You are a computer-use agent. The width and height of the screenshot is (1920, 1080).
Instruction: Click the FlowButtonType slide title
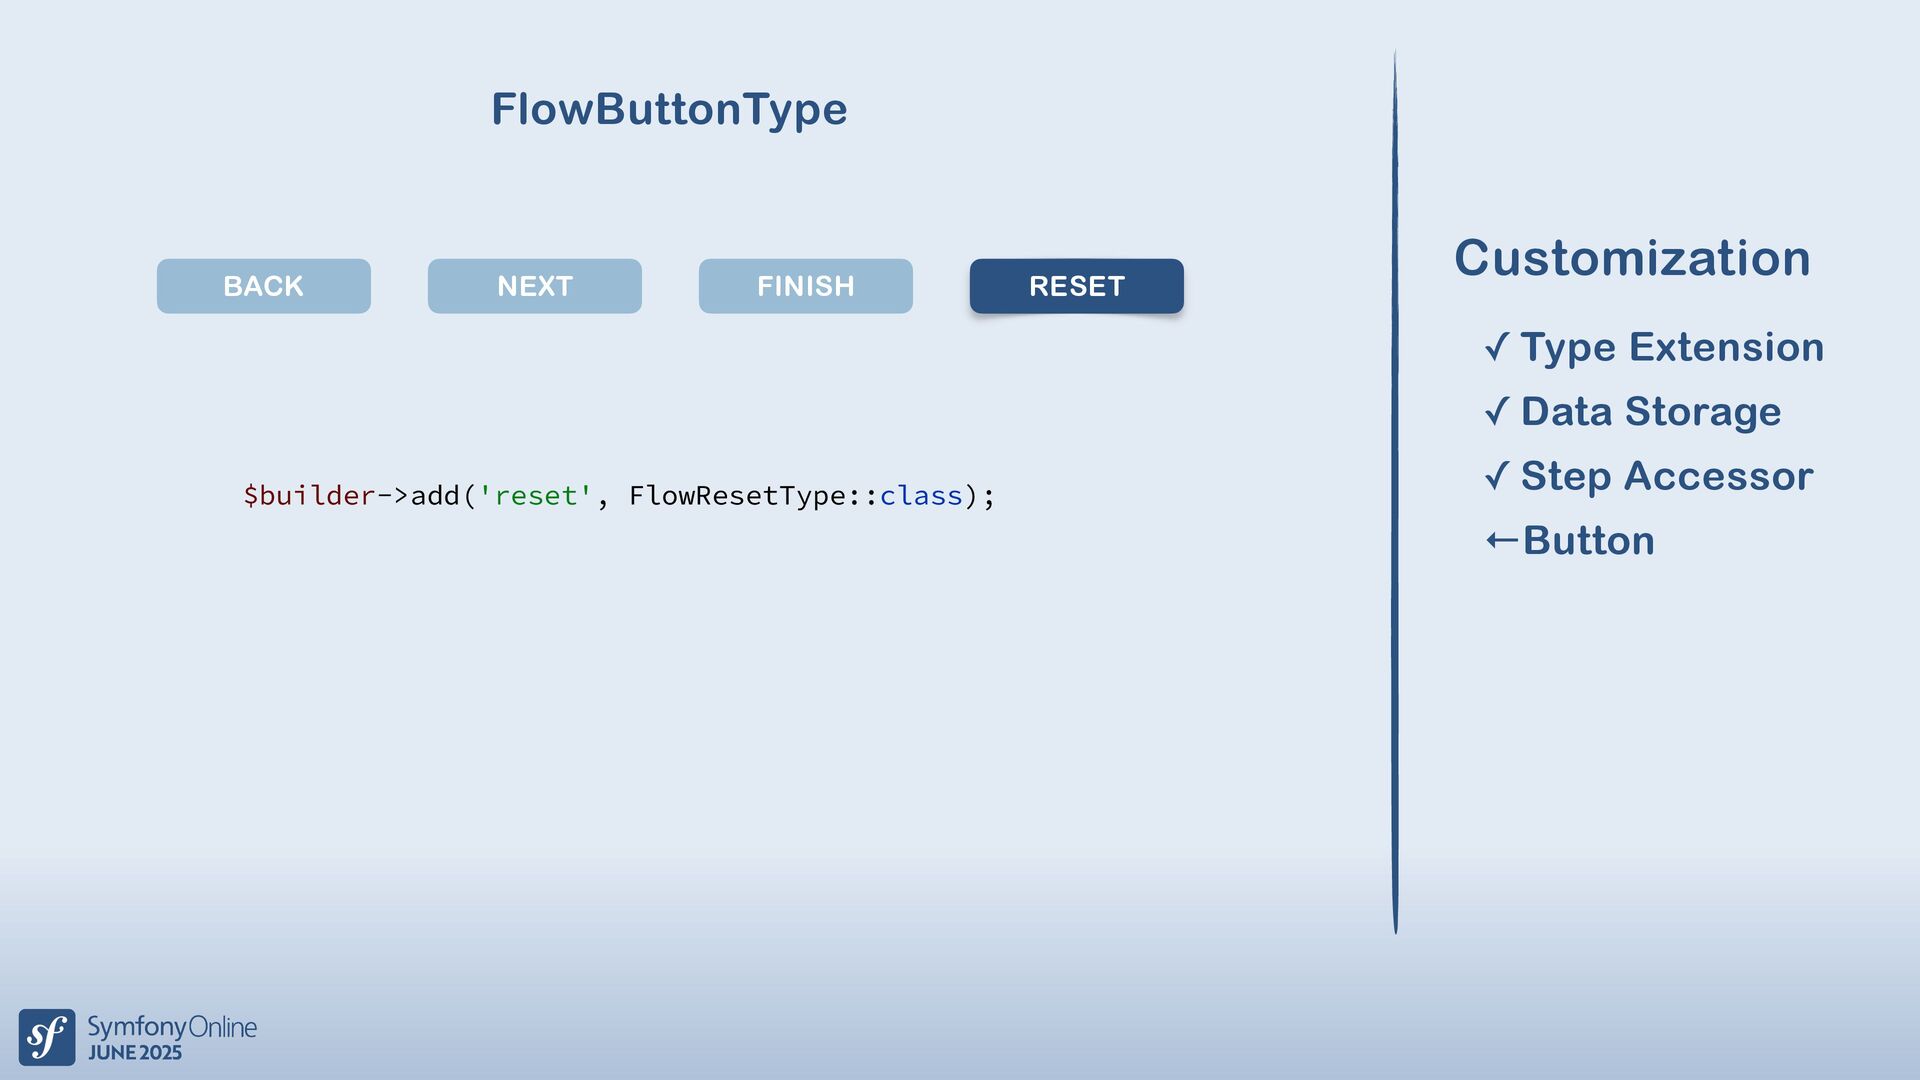coord(669,109)
